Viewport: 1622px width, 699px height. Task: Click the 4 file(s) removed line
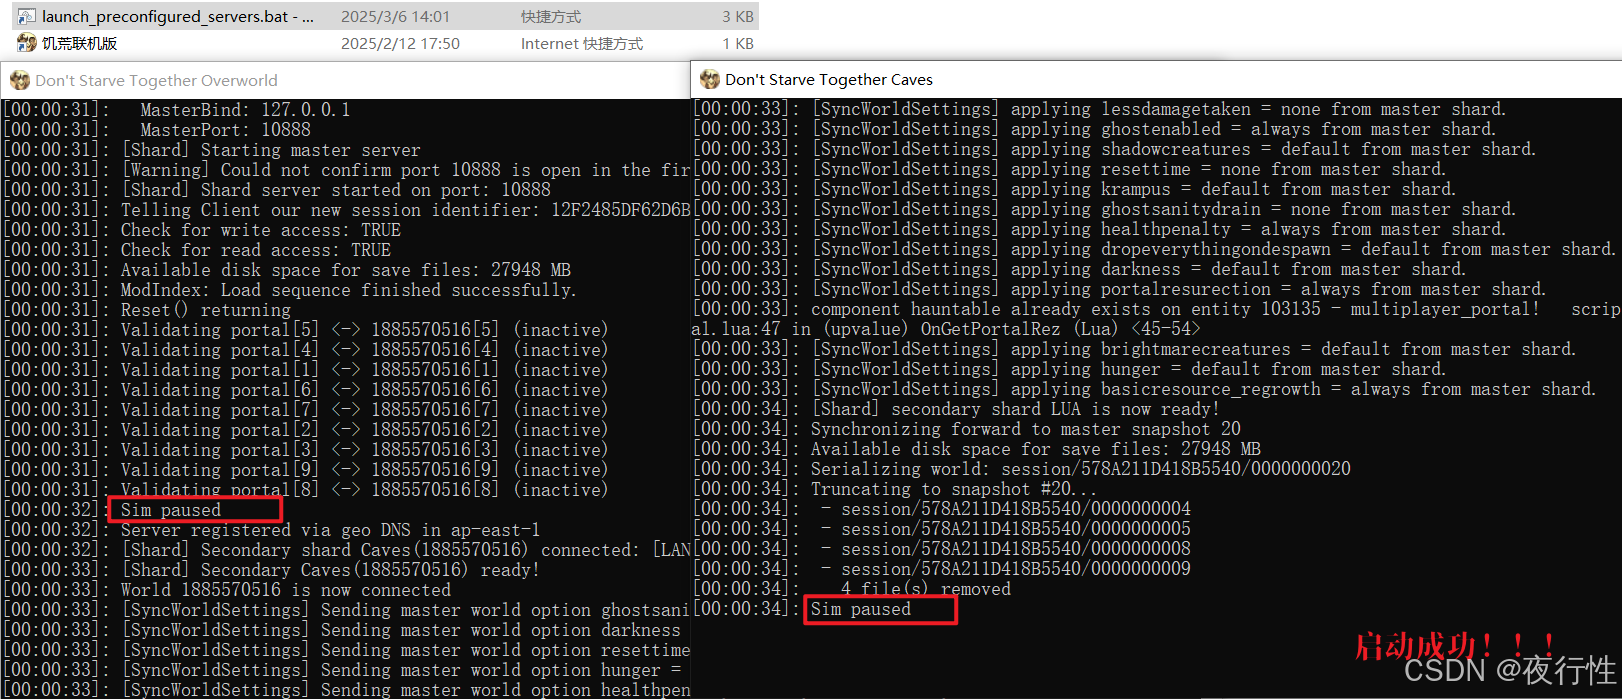tap(852, 589)
